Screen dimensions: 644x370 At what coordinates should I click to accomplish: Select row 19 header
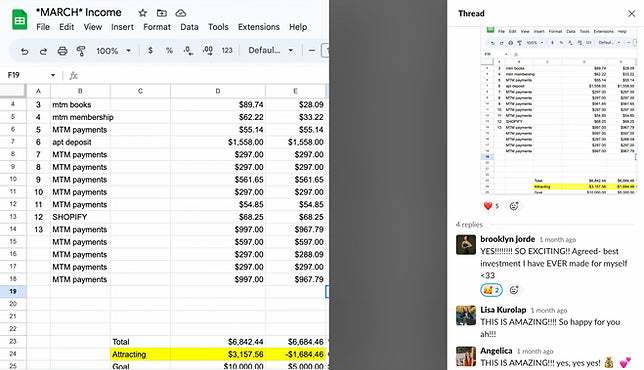point(13,291)
